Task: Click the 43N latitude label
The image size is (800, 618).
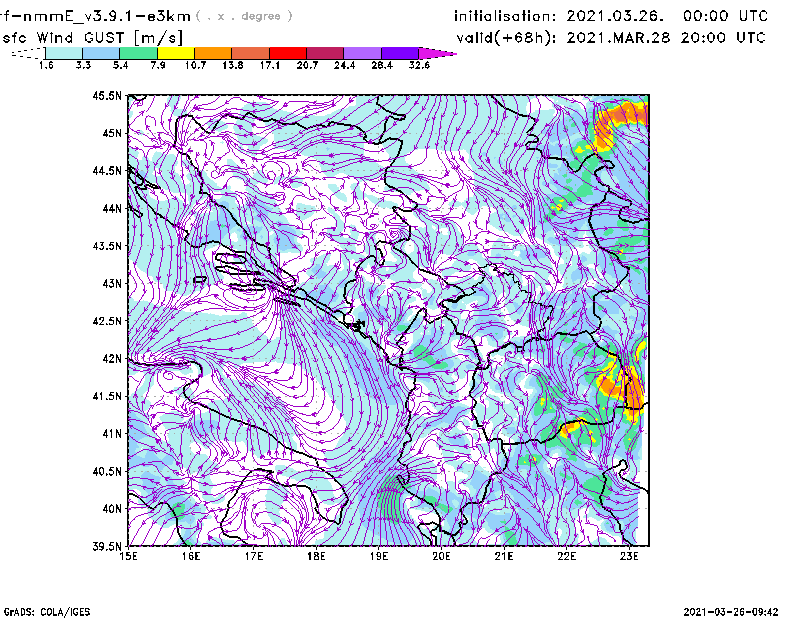Action: 112,283
